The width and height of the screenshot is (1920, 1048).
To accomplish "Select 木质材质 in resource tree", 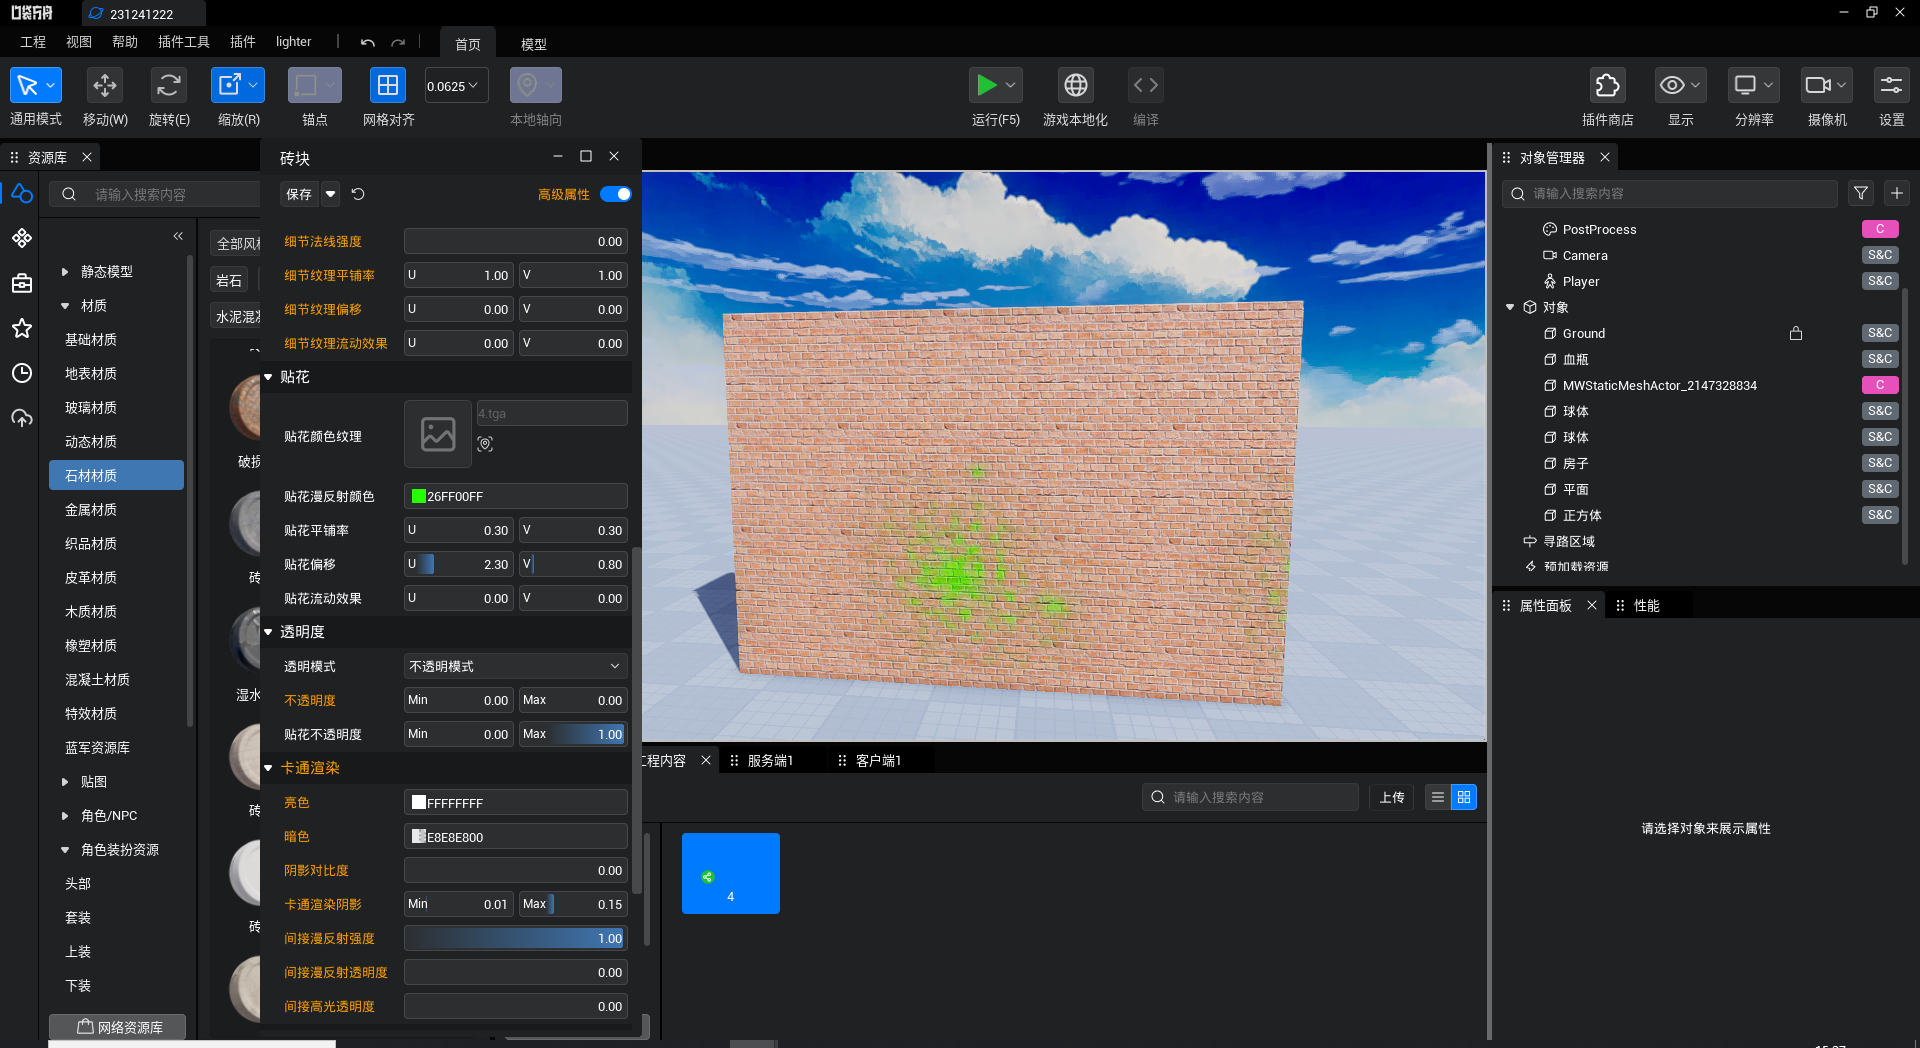I will (x=91, y=612).
